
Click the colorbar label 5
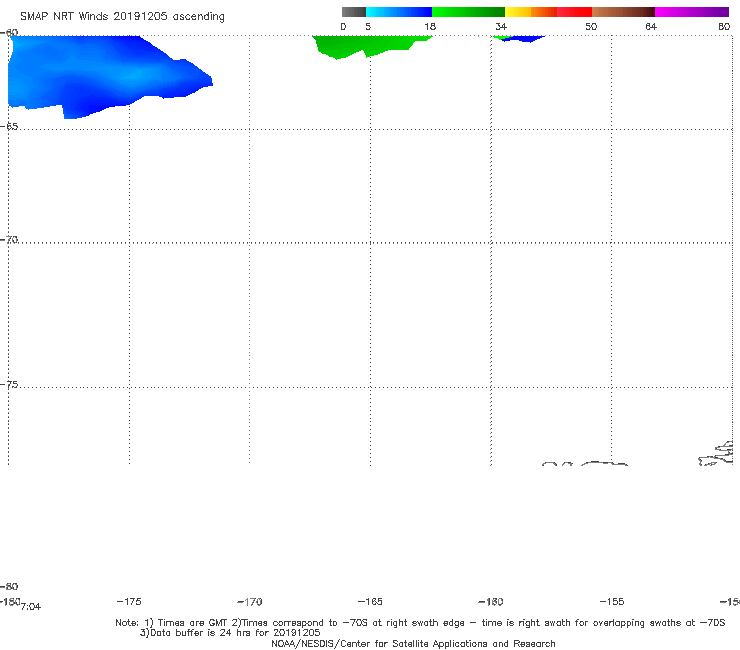point(368,26)
